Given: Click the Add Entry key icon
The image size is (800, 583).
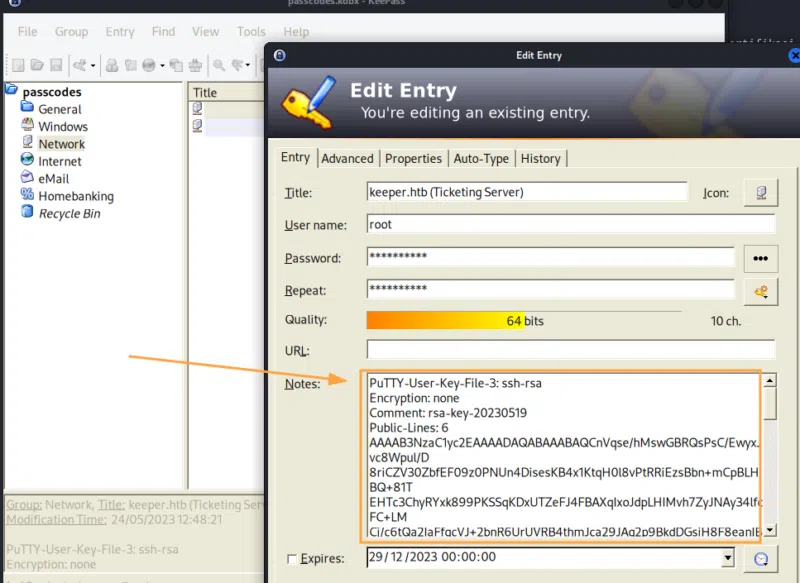Looking at the screenshot, I should point(80,65).
